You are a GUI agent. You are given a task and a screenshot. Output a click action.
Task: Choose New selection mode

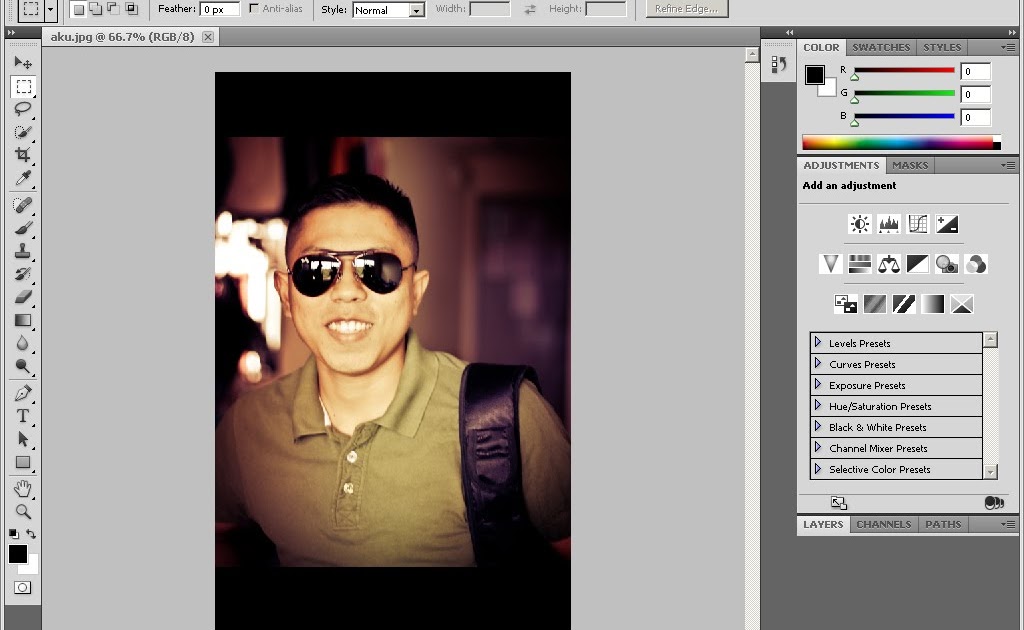click(78, 9)
